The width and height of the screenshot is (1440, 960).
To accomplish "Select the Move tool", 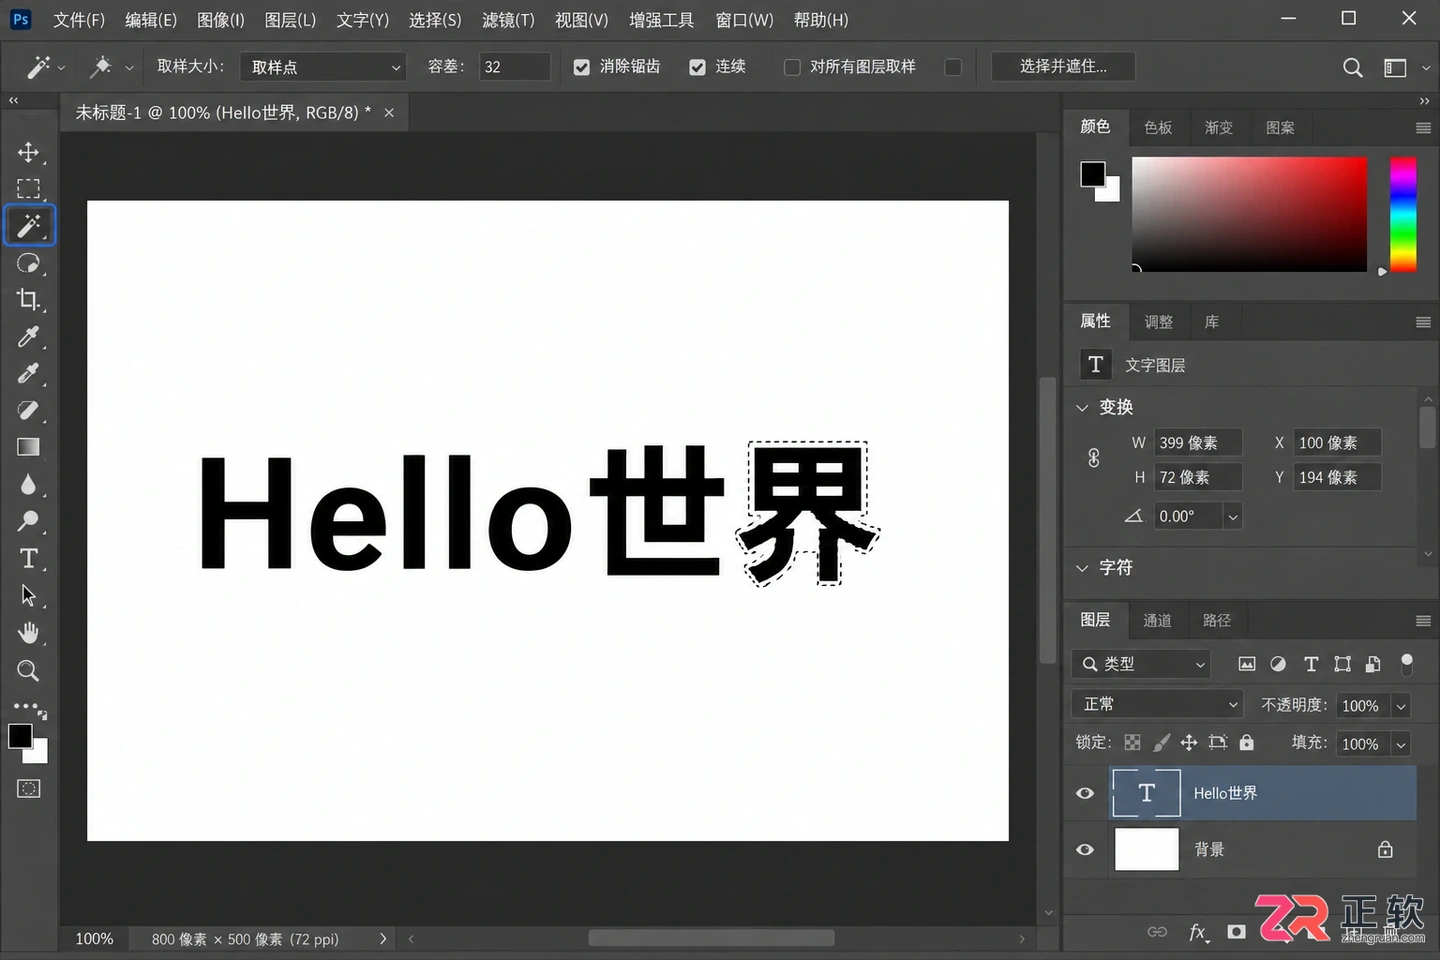I will click(28, 152).
